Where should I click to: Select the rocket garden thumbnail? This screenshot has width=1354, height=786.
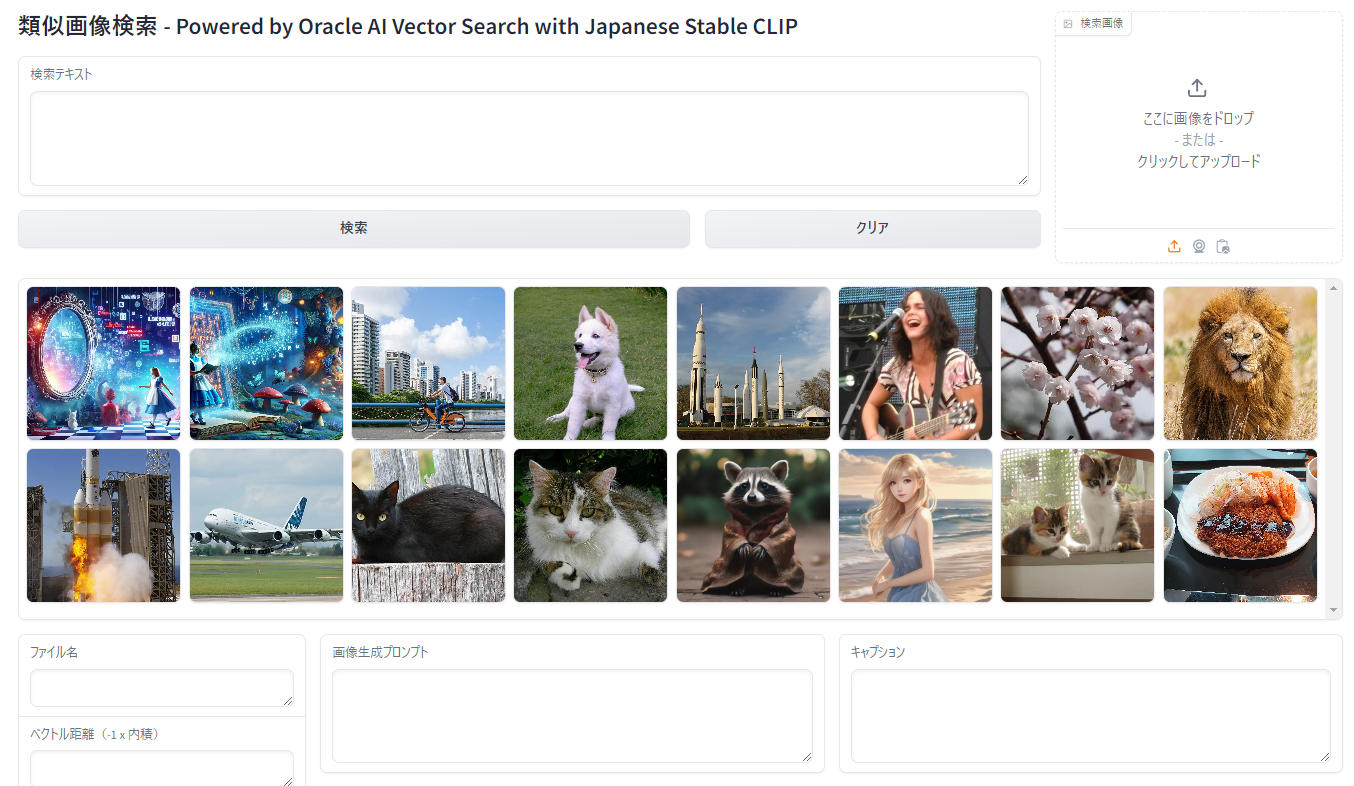(x=753, y=363)
